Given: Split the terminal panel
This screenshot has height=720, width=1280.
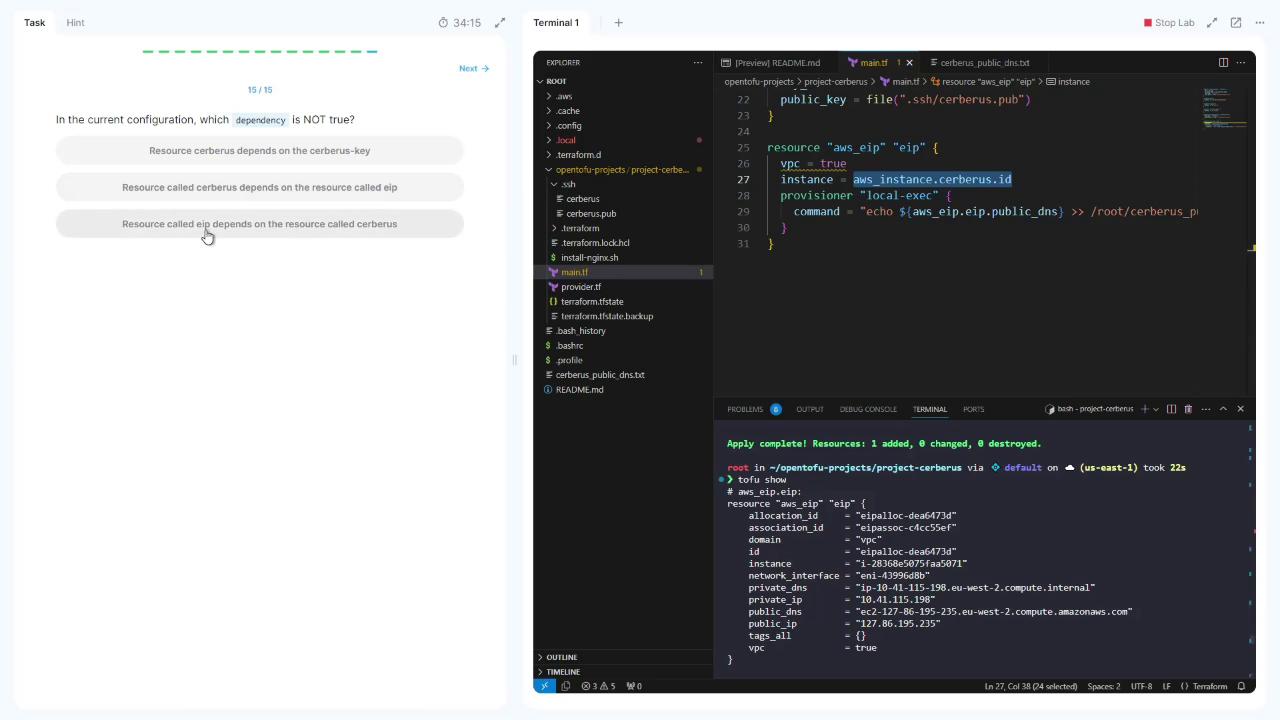Looking at the screenshot, I should tap(1171, 409).
